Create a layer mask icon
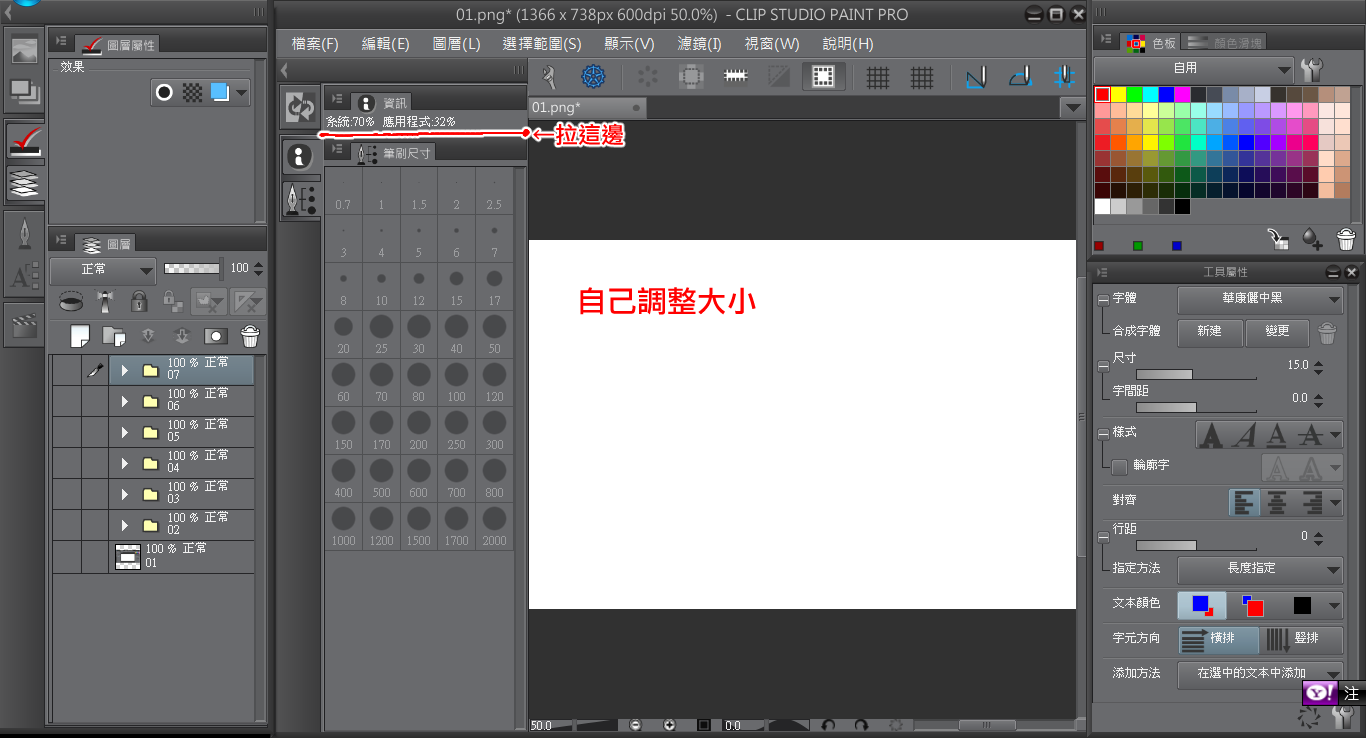The width and height of the screenshot is (1366, 738). 216,336
